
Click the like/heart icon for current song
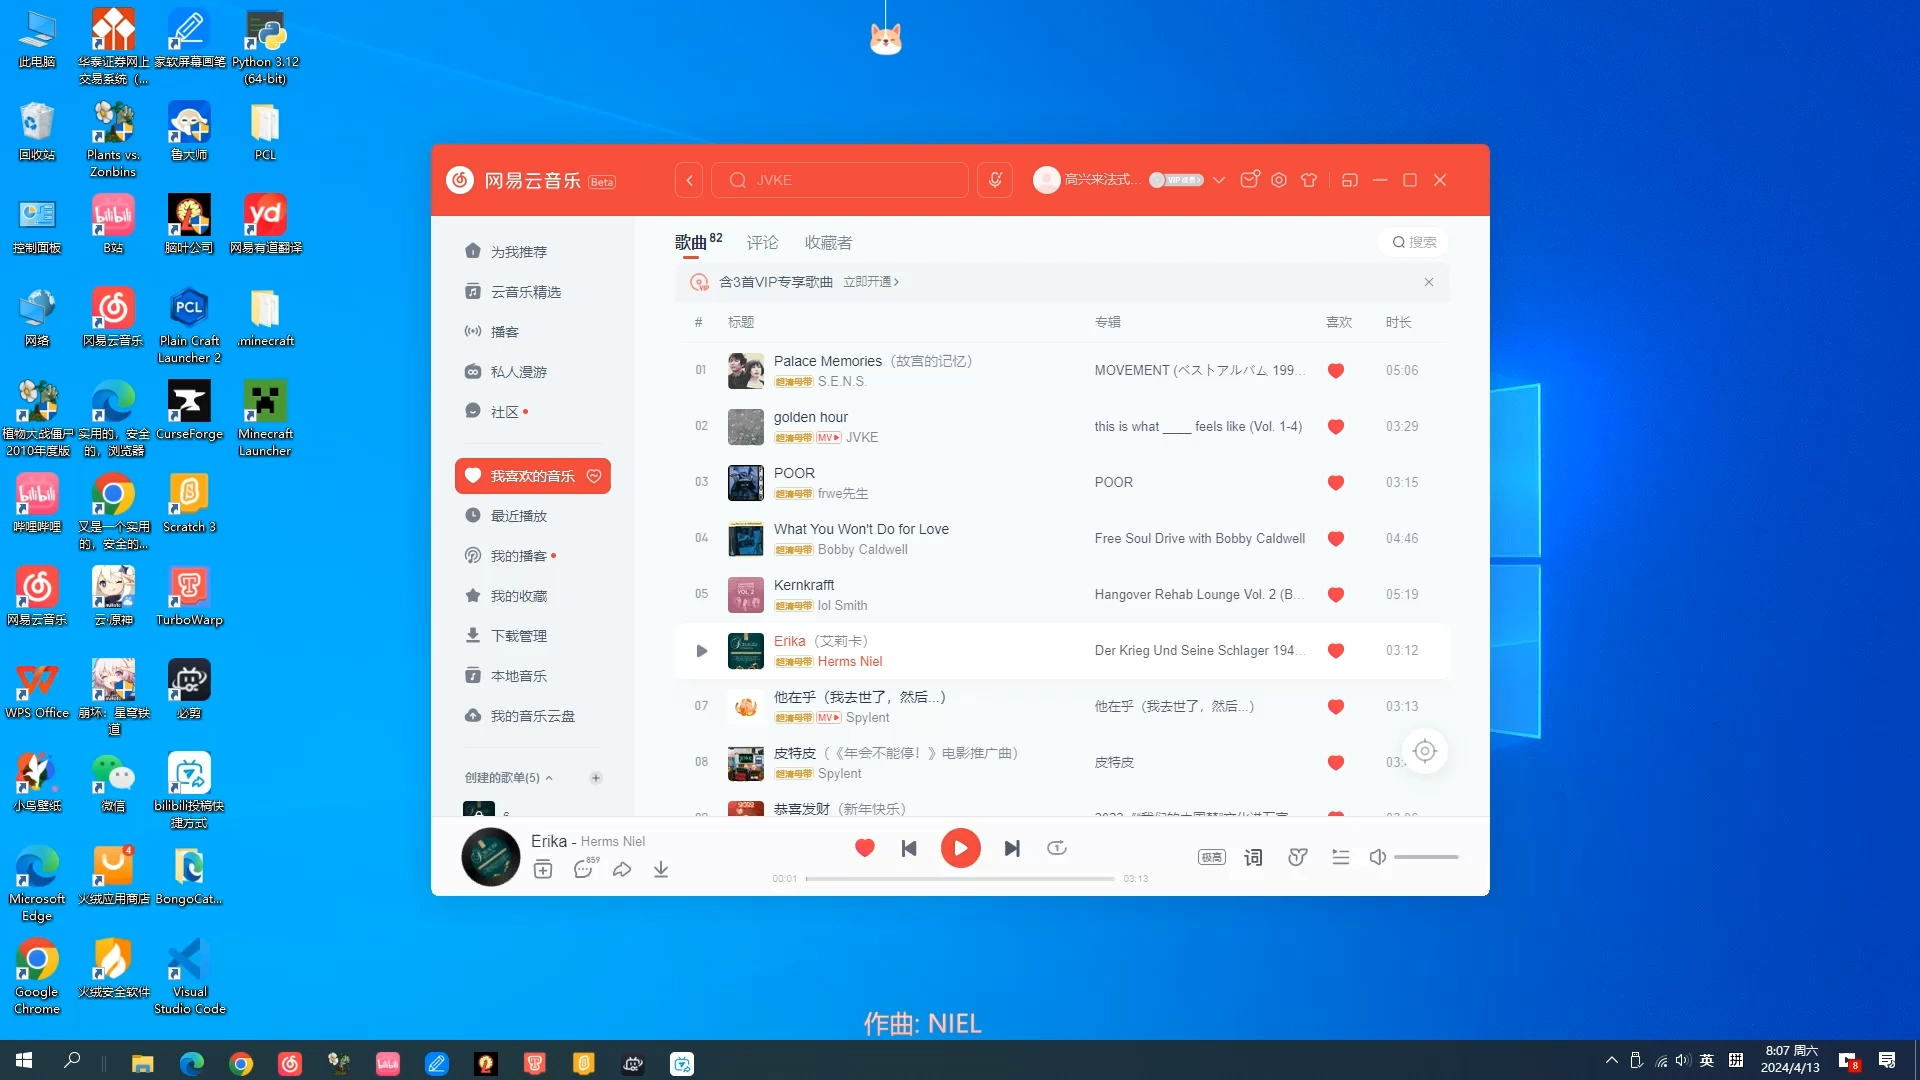[864, 848]
